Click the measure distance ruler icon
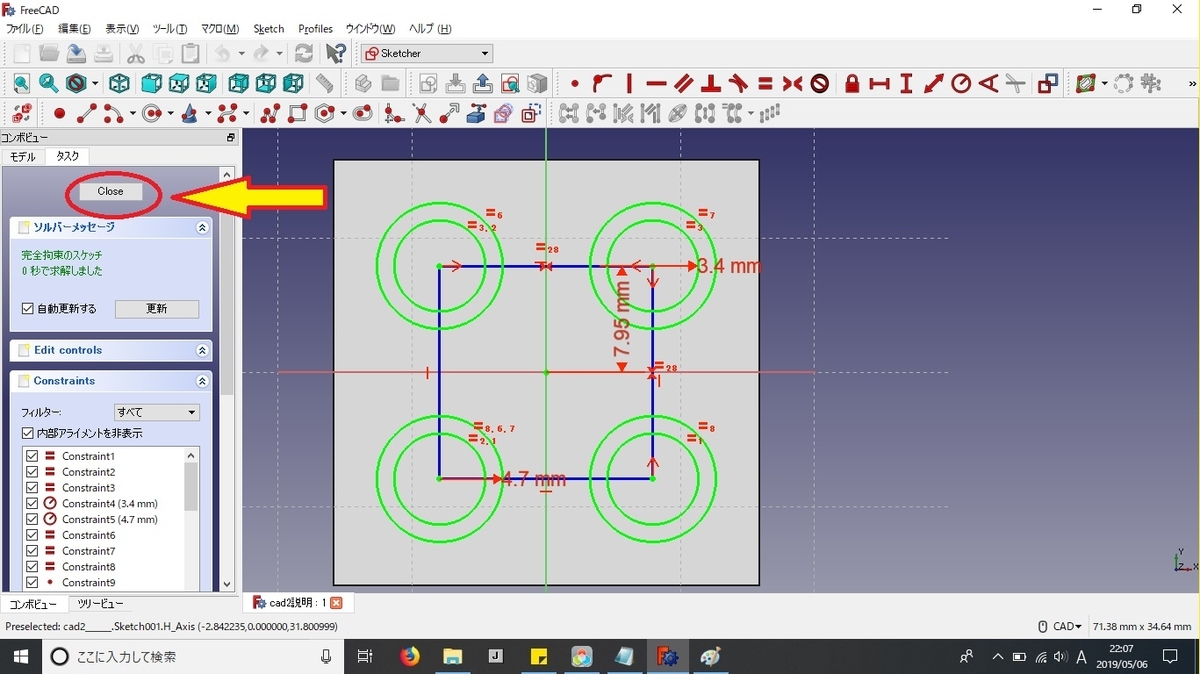 [x=324, y=84]
